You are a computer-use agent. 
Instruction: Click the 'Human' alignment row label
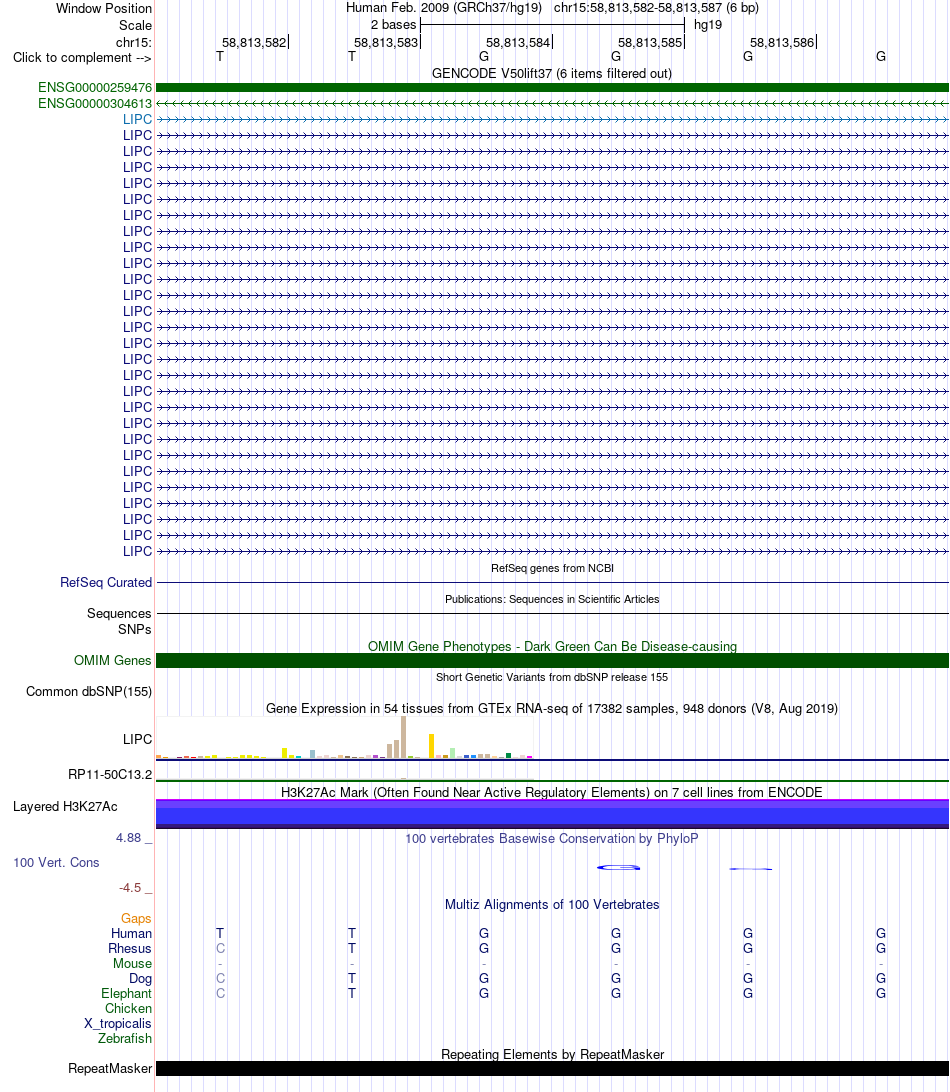(x=132, y=933)
